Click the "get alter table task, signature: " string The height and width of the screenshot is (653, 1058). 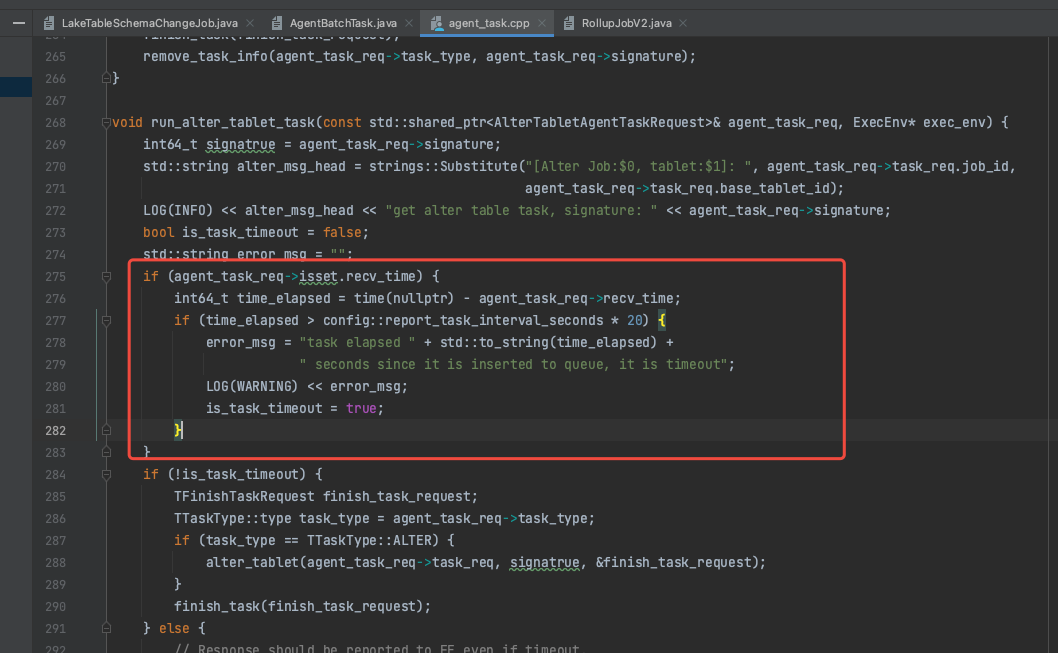pos(521,210)
